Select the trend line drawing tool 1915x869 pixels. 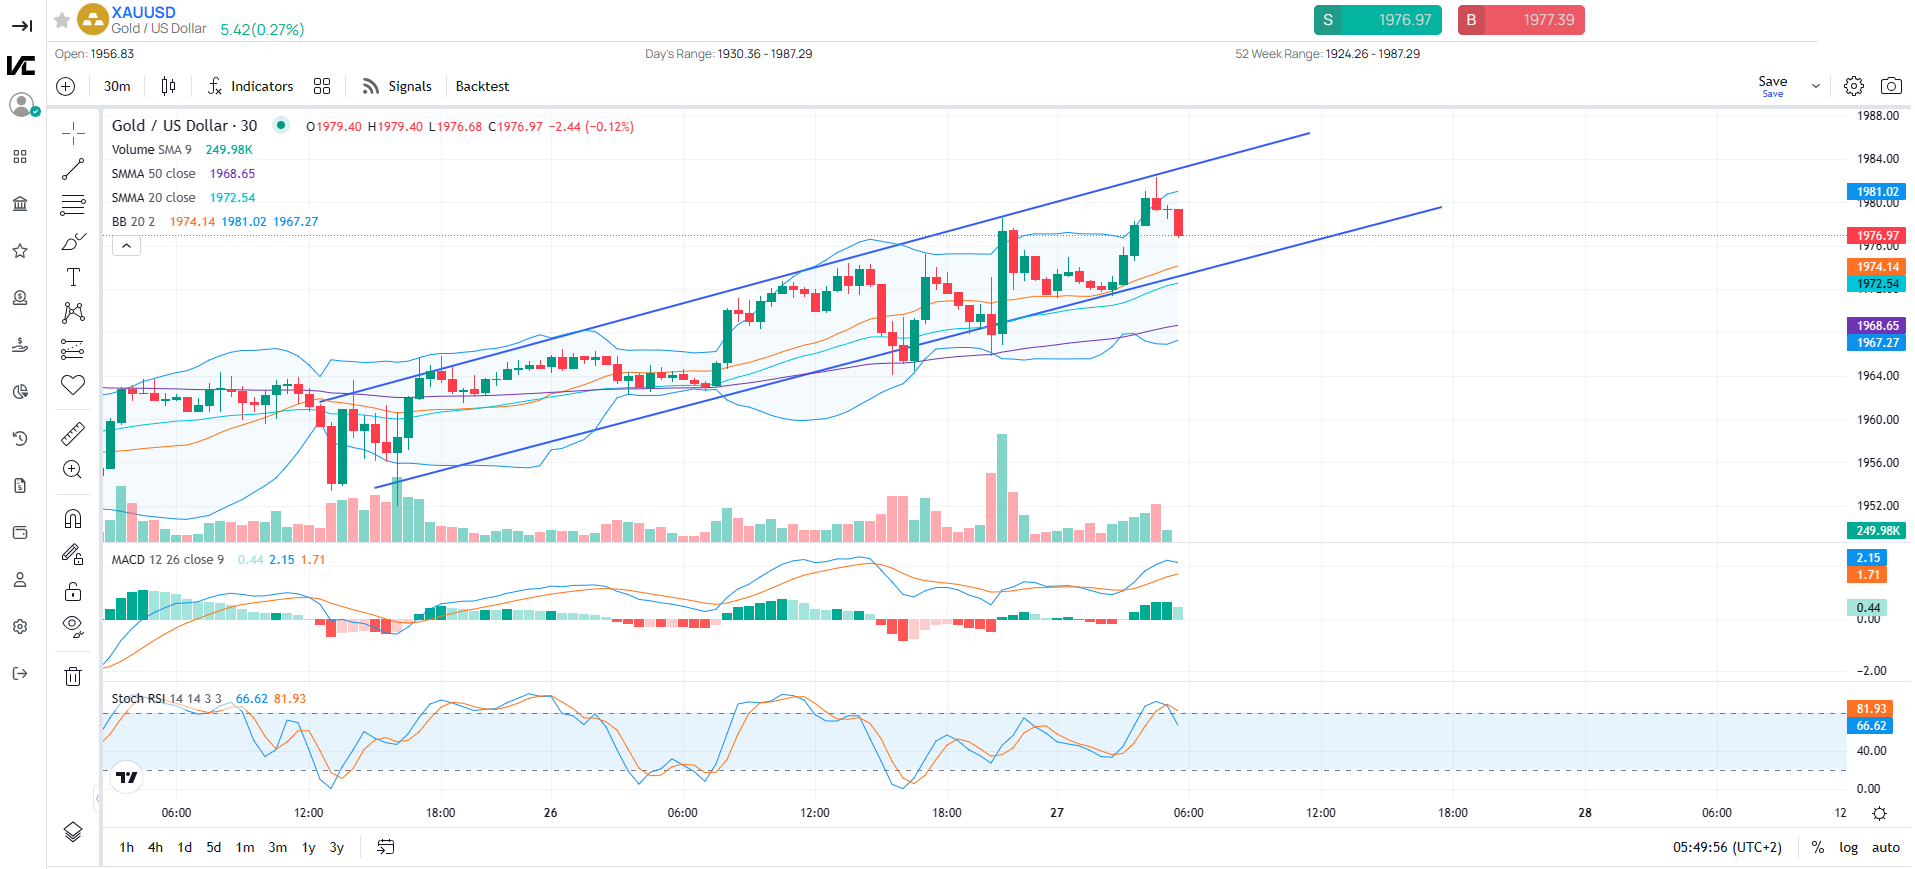pos(73,169)
